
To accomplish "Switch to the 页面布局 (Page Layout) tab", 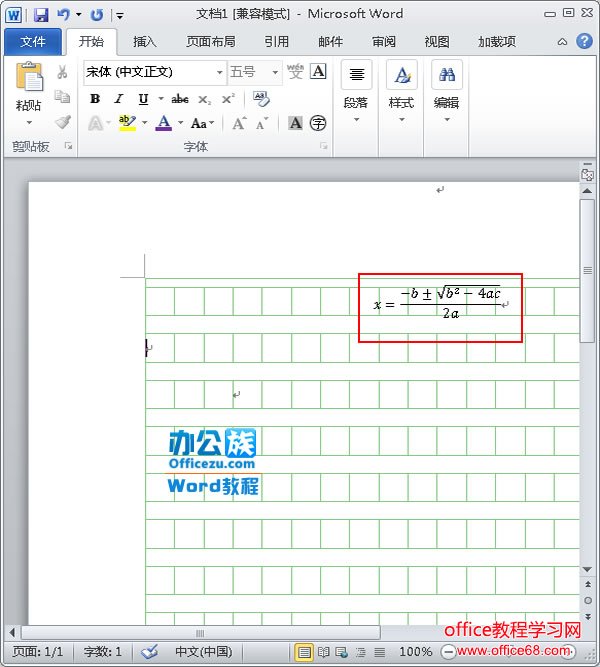I will tap(211, 42).
